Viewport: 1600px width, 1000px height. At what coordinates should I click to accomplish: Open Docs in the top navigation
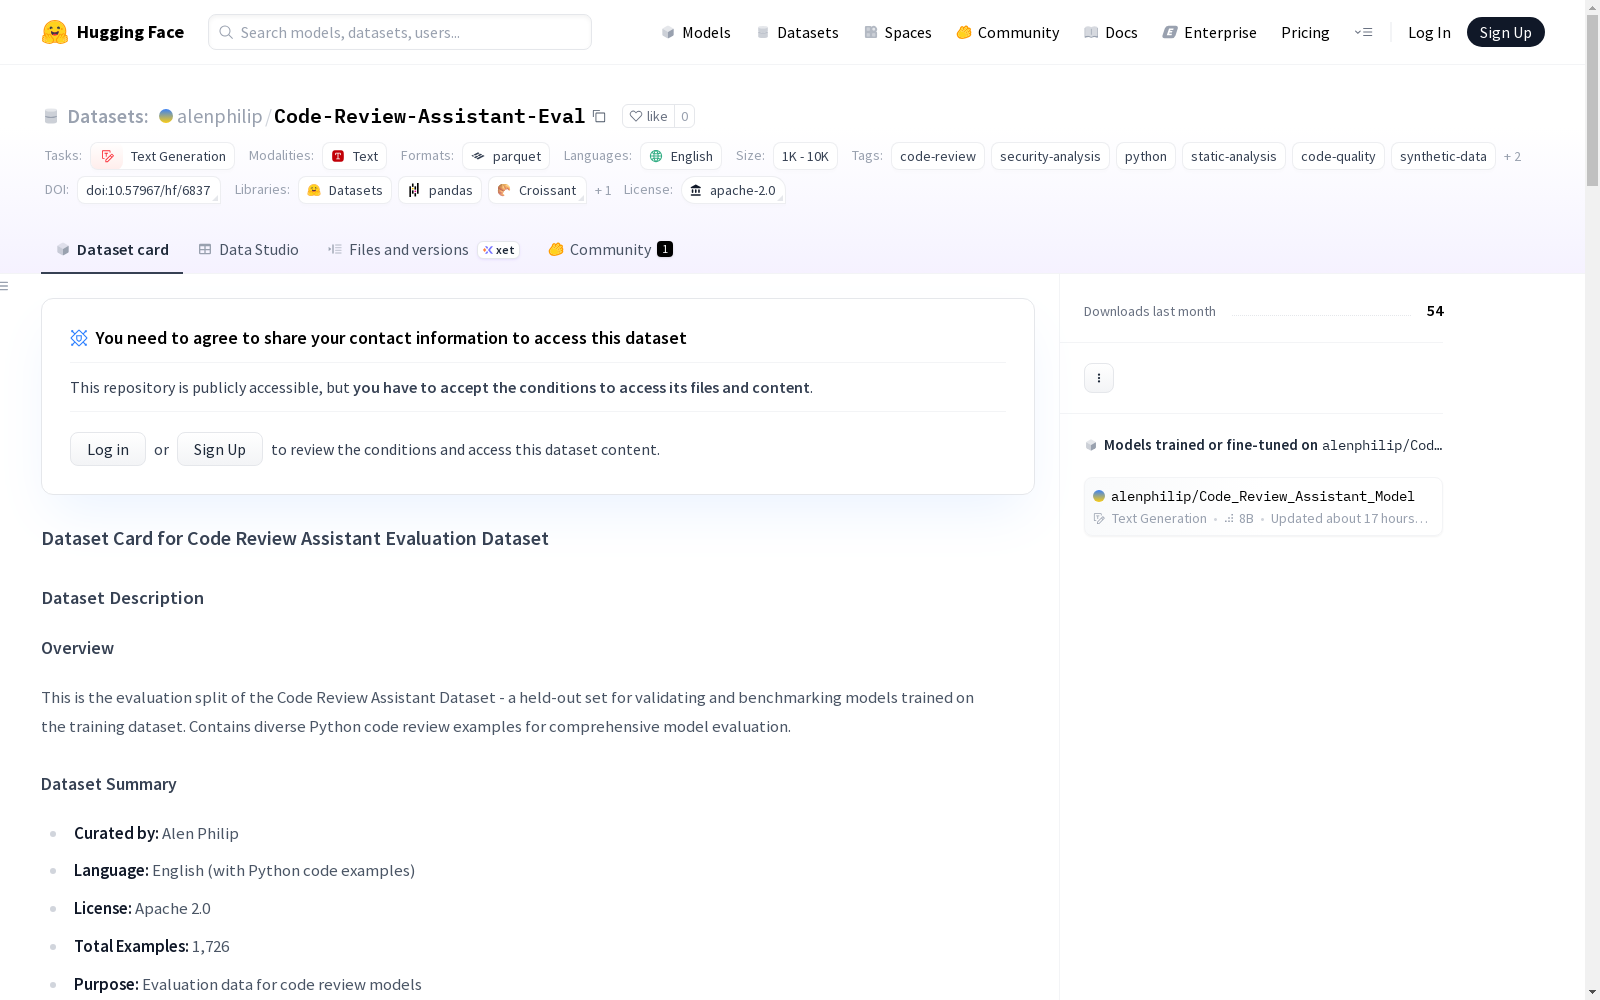[x=1111, y=32]
